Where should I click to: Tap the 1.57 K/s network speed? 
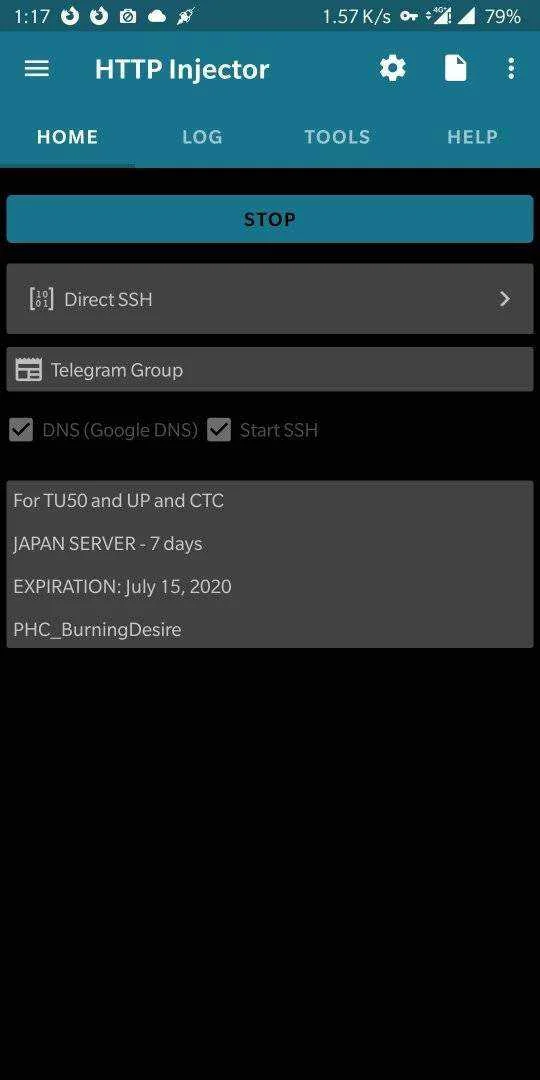(357, 17)
